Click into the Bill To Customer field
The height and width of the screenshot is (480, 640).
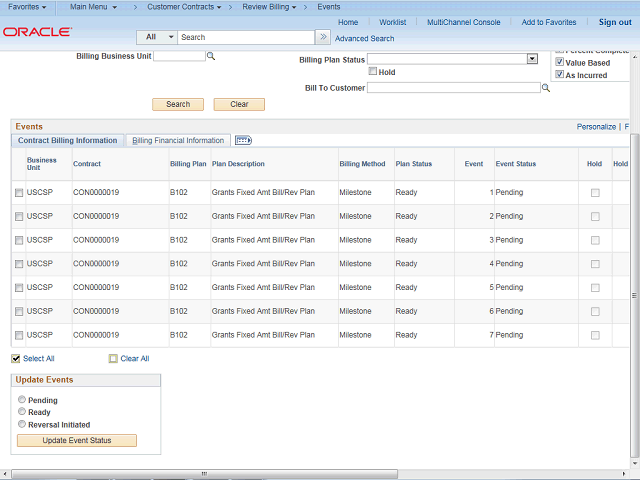[453, 88]
